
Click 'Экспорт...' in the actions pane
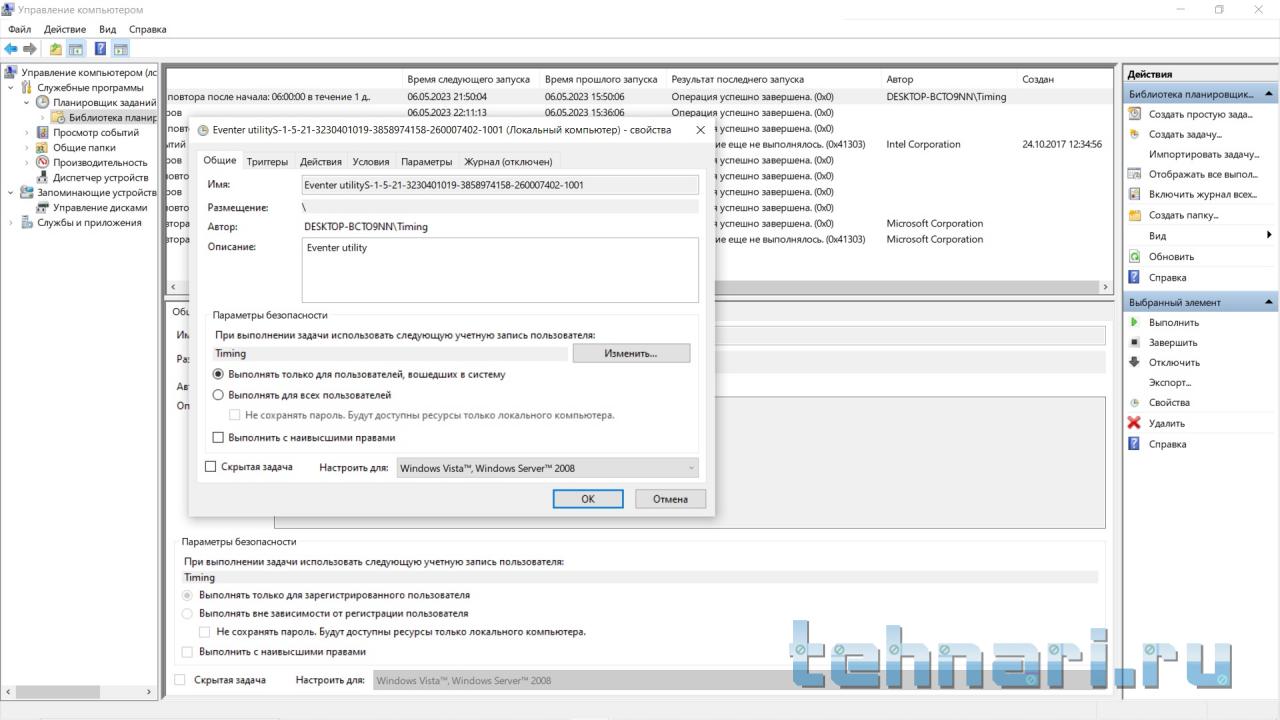tap(1170, 382)
